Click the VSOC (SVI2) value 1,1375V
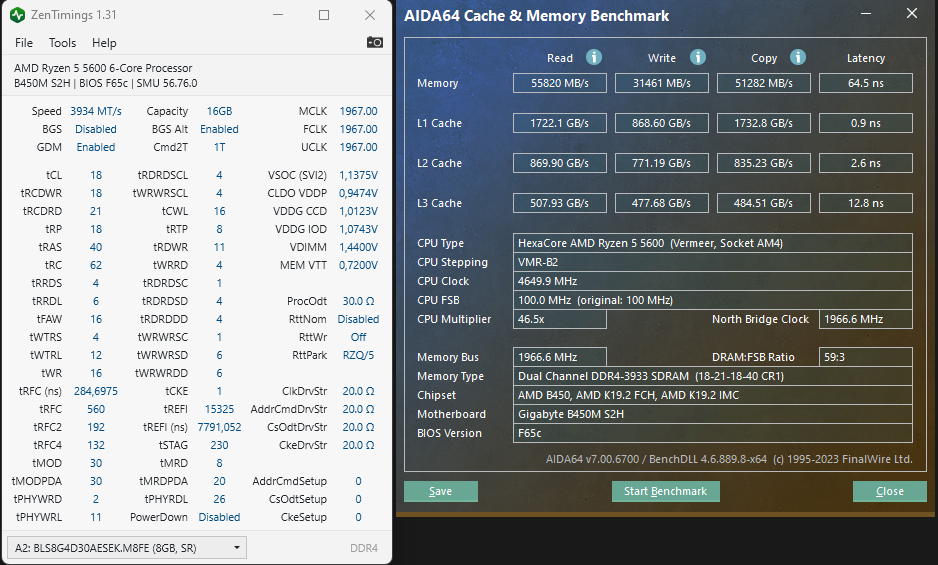This screenshot has height=565, width=938. (x=358, y=175)
